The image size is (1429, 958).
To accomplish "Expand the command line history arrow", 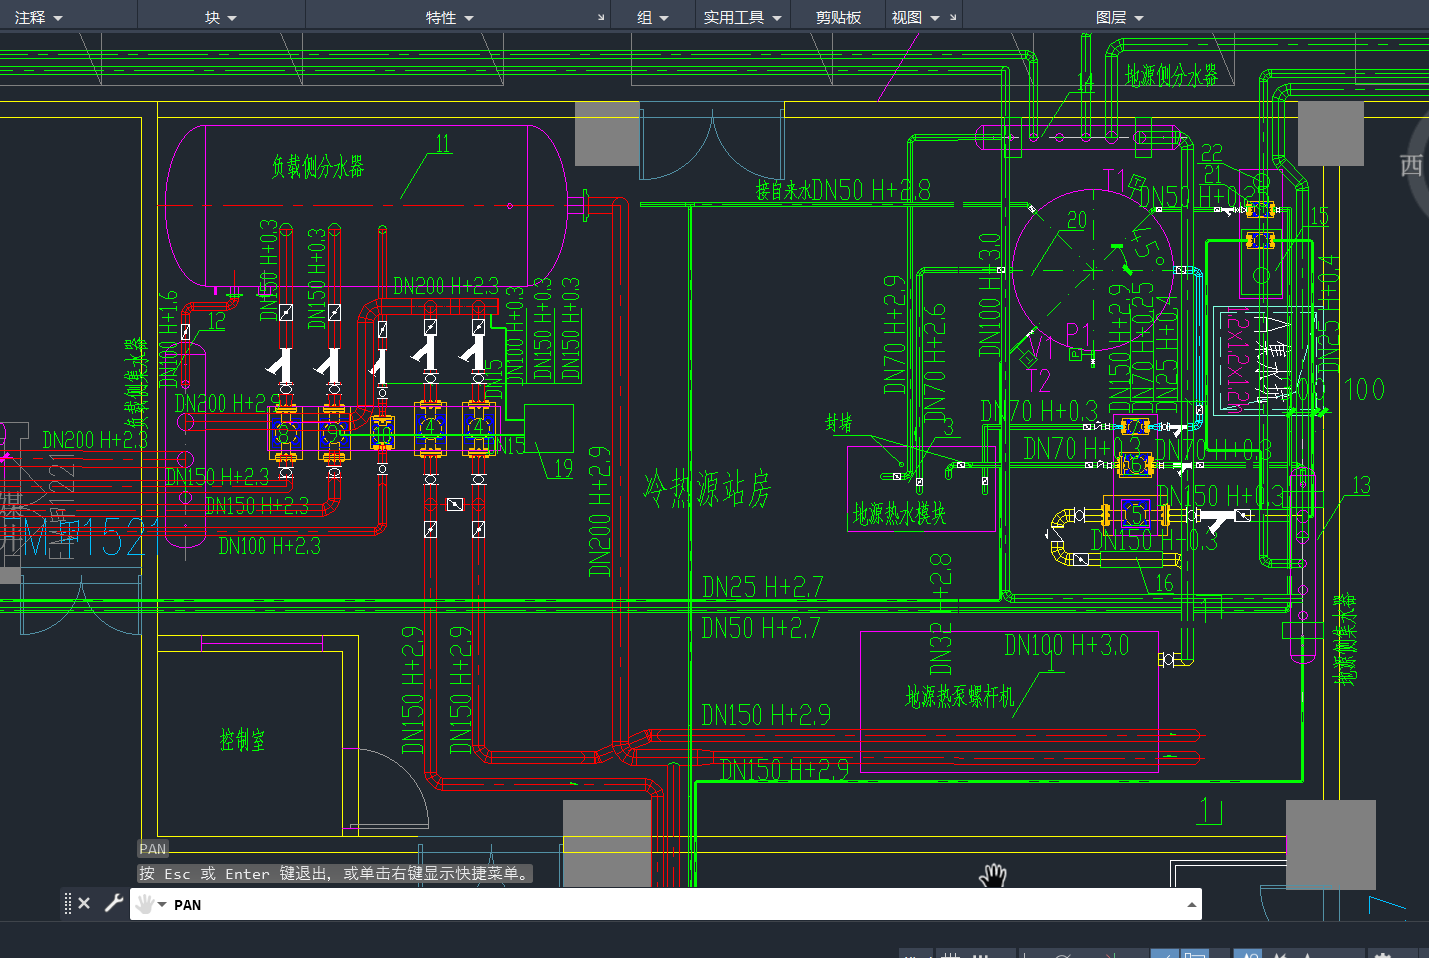I will click(x=1191, y=905).
